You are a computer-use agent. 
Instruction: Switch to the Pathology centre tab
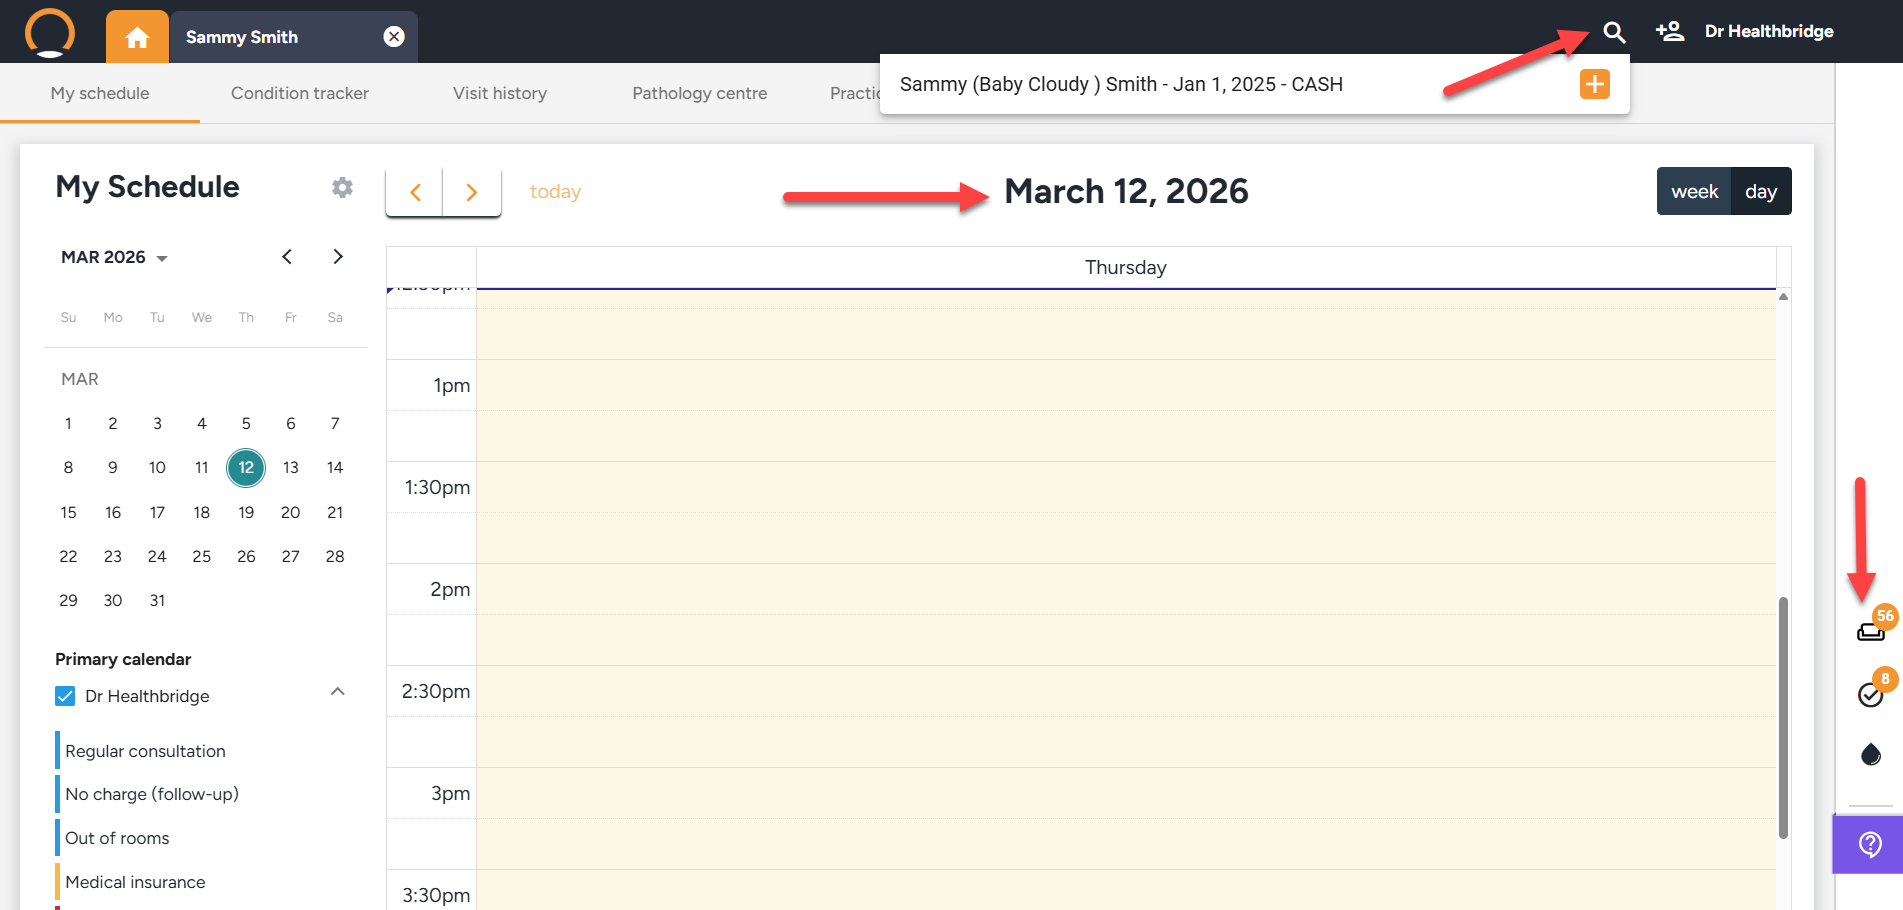point(699,93)
